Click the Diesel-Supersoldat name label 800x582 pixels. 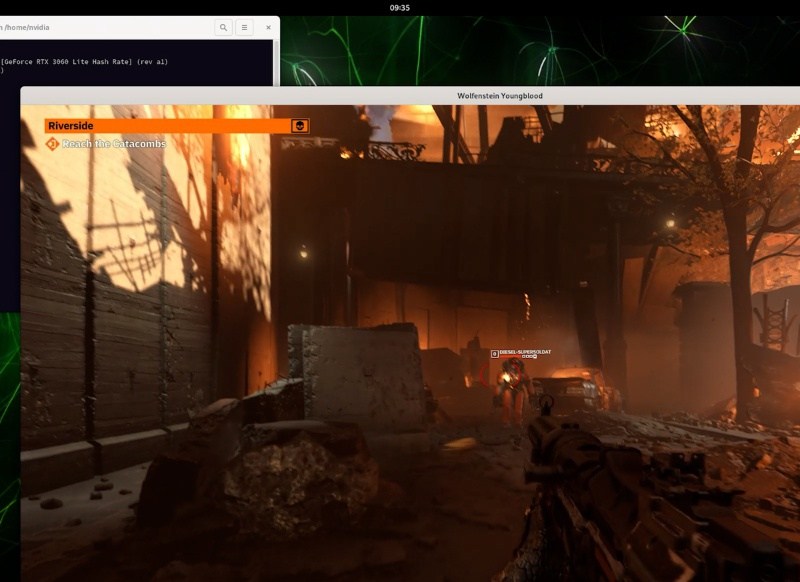(519, 352)
